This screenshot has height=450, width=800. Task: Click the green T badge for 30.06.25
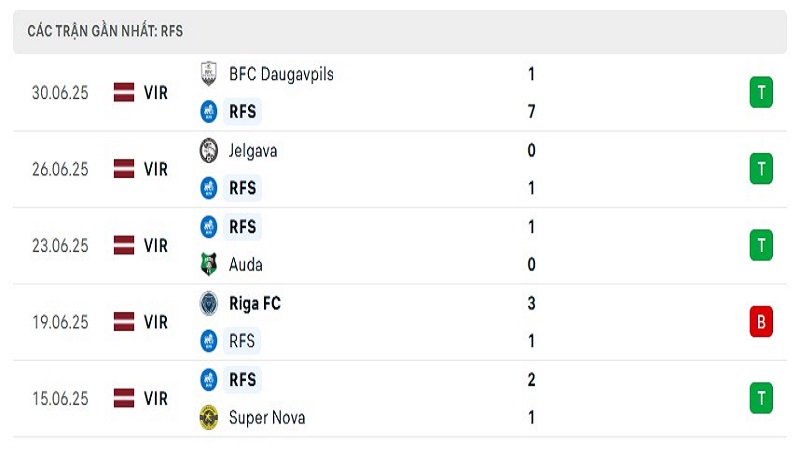point(761,92)
